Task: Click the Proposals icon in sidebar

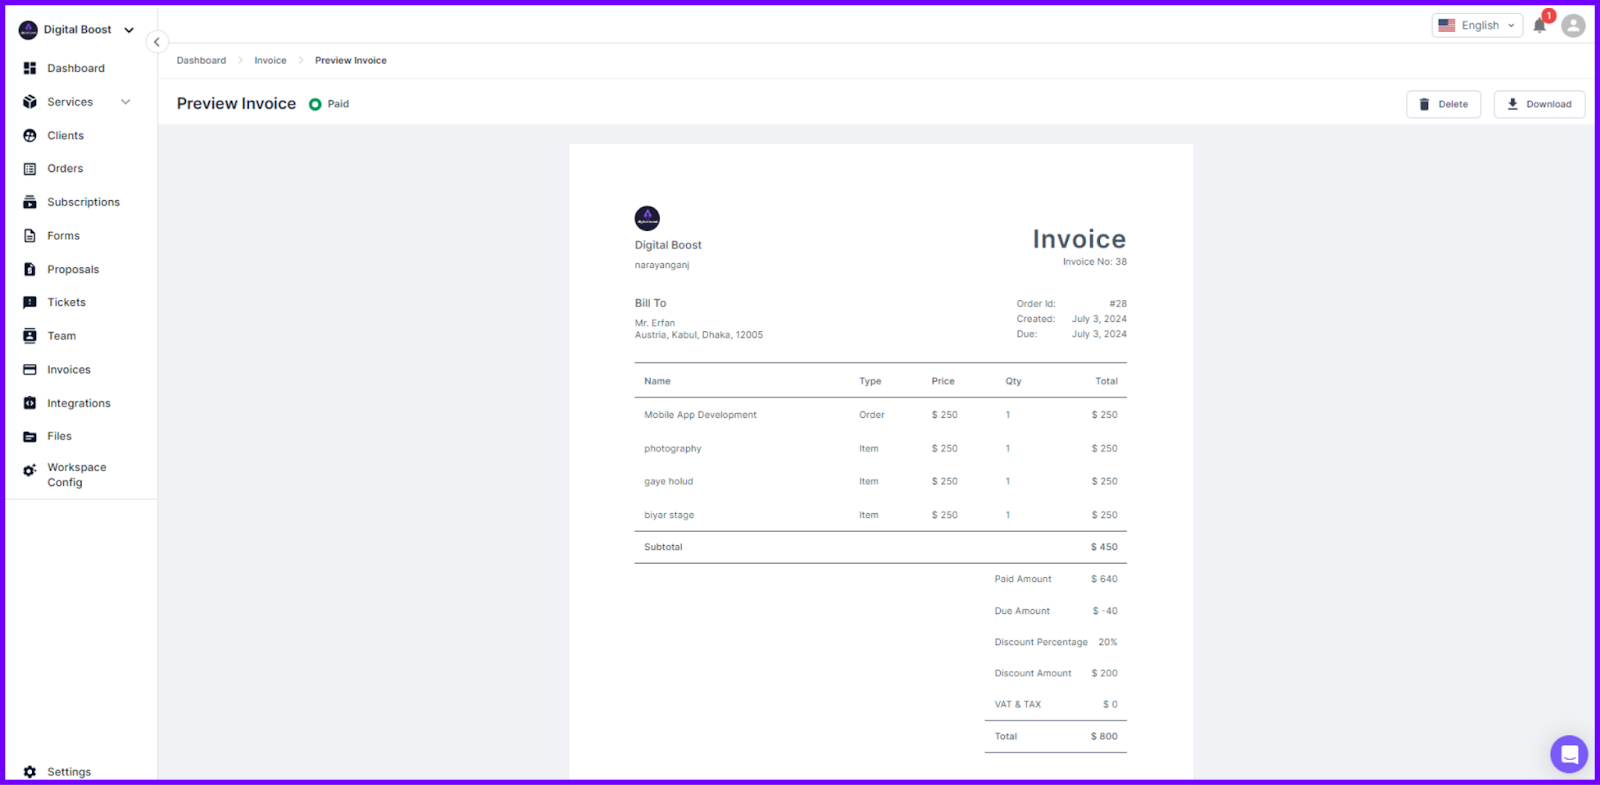Action: click(x=30, y=269)
